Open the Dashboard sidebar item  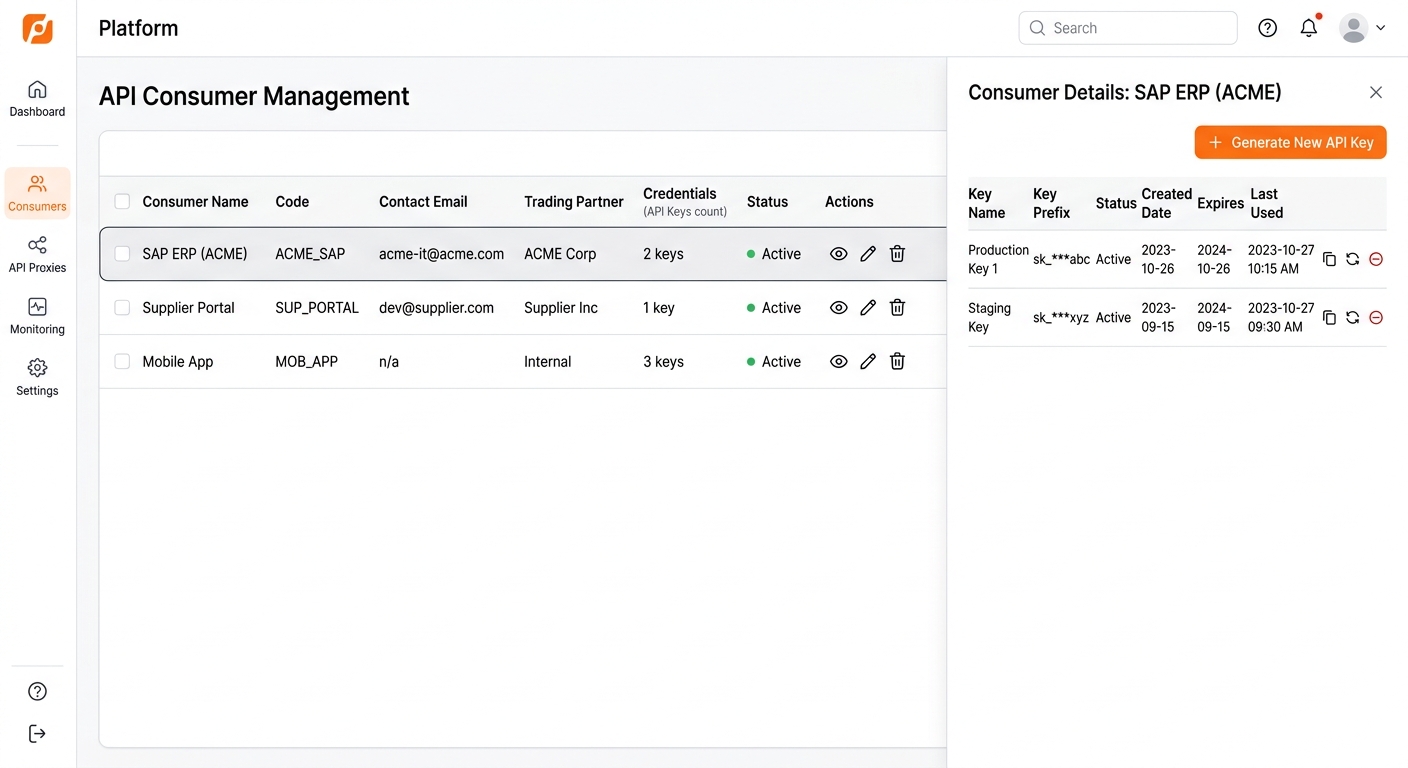click(37, 99)
